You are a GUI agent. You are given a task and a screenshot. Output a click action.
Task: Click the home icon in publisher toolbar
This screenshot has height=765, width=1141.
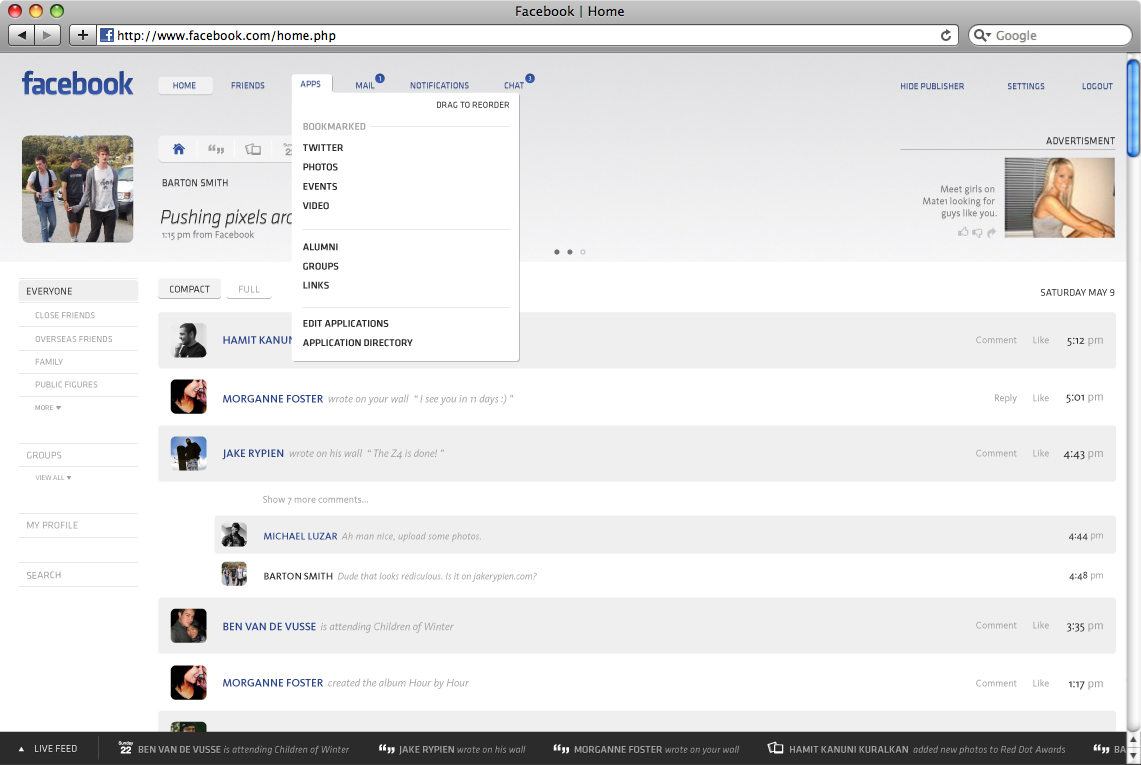tap(178, 149)
